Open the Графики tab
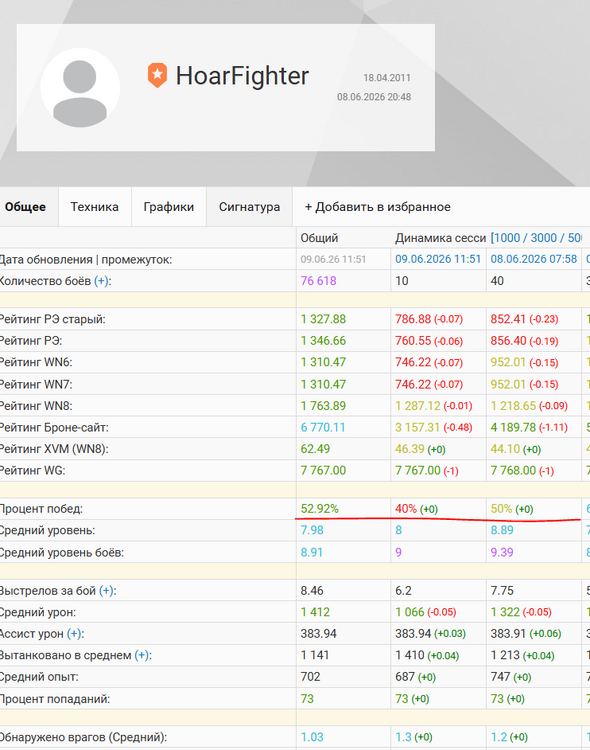Viewport: 590px width, 750px height. coord(168,207)
